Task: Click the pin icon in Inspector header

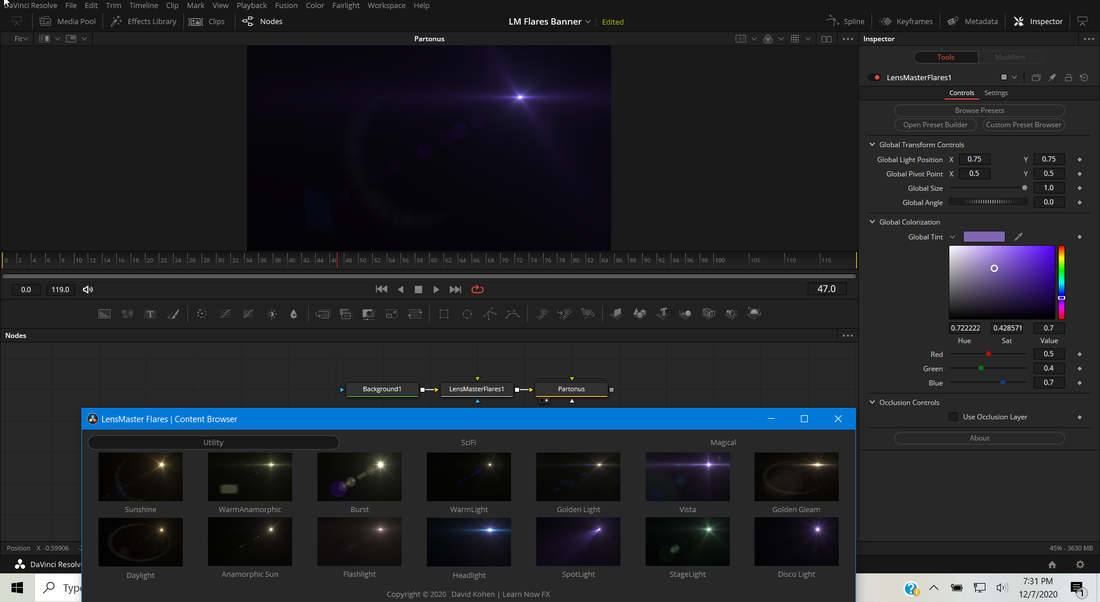Action: pos(1052,77)
